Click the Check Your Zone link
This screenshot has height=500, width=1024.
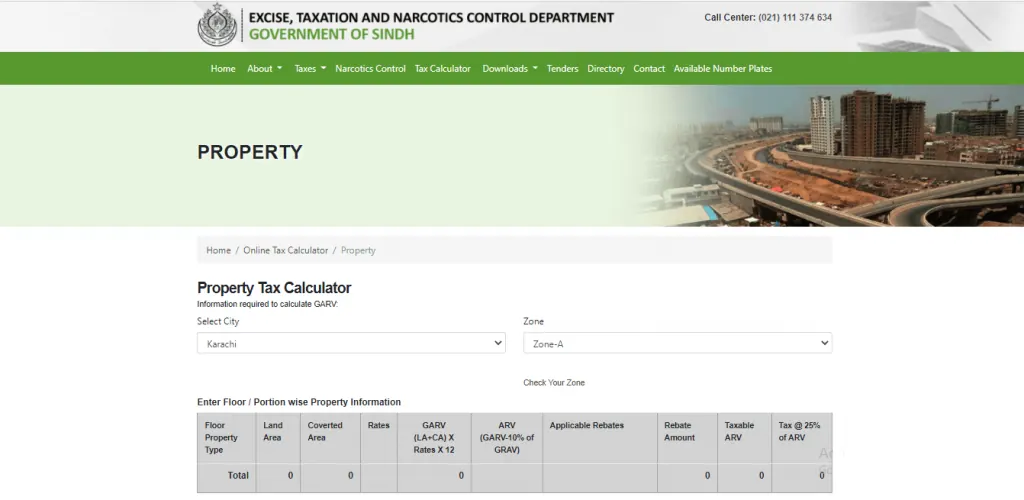click(x=554, y=383)
